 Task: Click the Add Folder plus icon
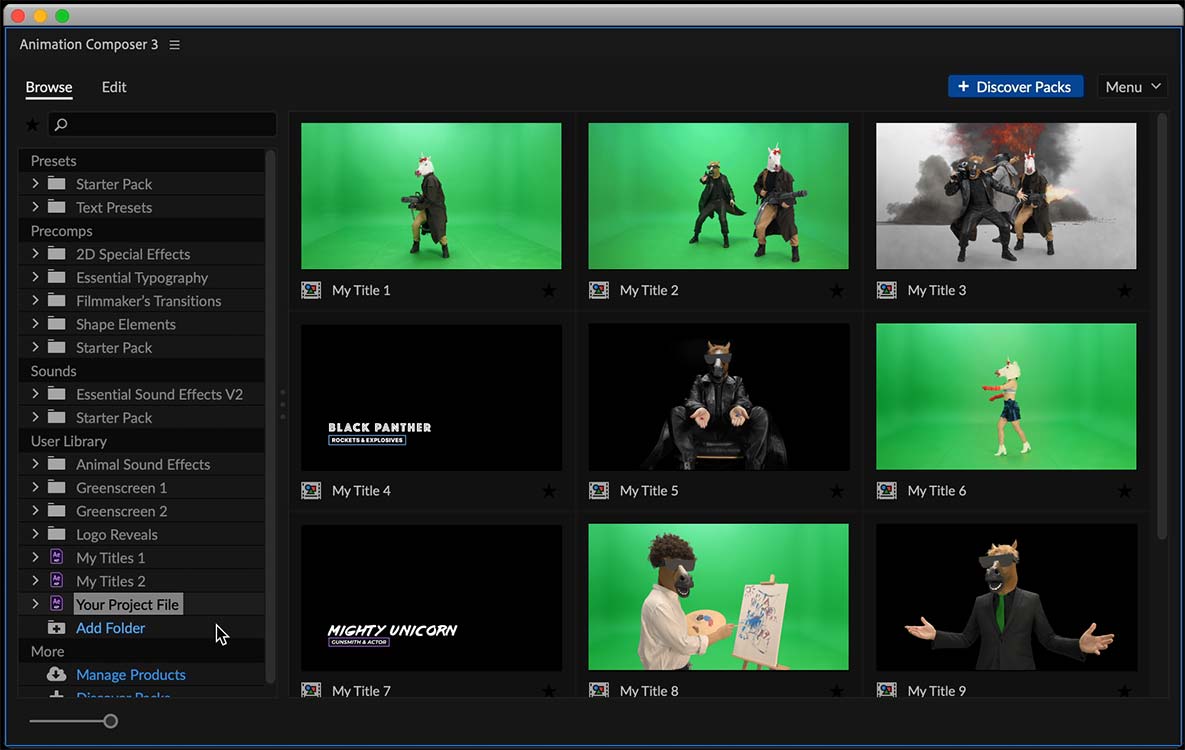pos(56,628)
